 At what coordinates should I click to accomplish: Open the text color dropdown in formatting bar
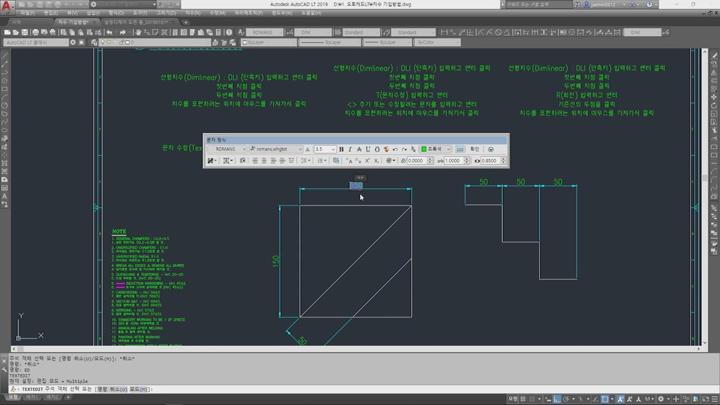coord(436,149)
